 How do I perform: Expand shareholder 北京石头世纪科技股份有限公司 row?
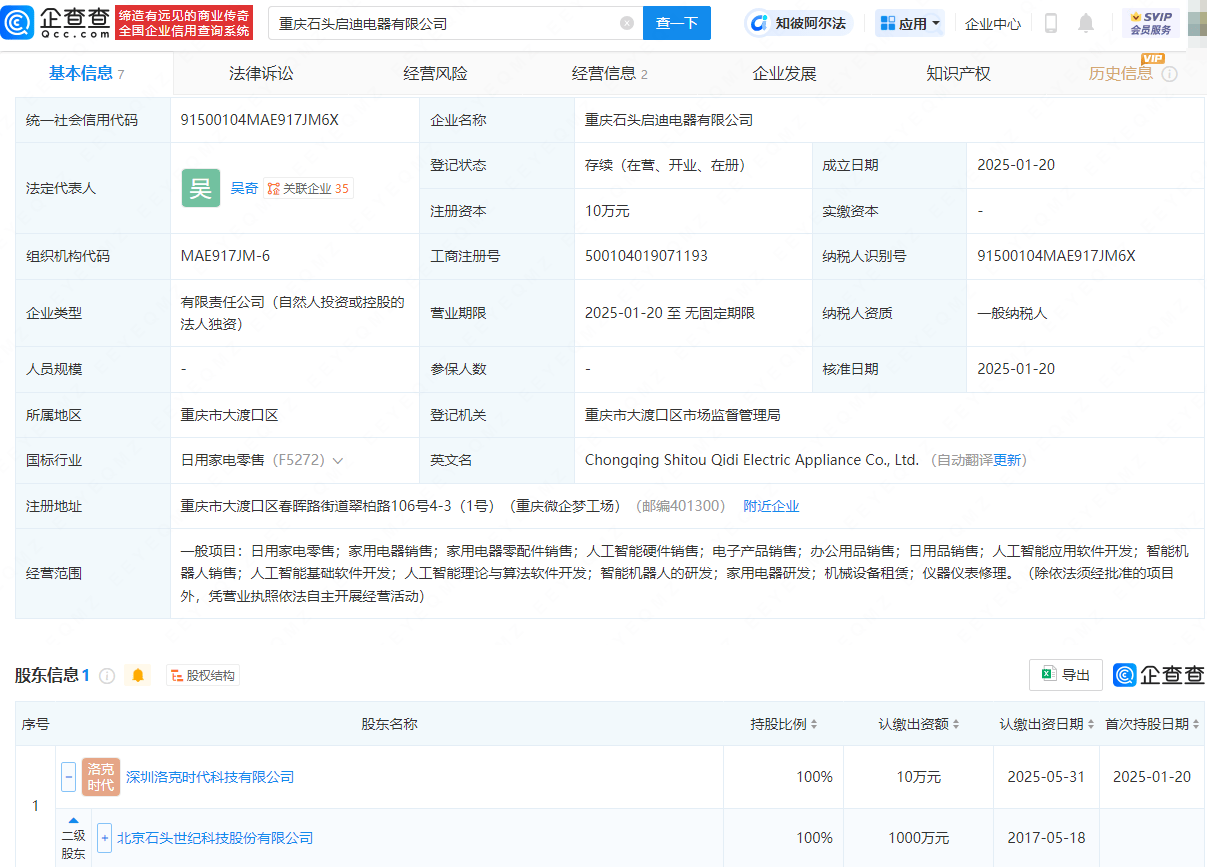click(x=104, y=838)
